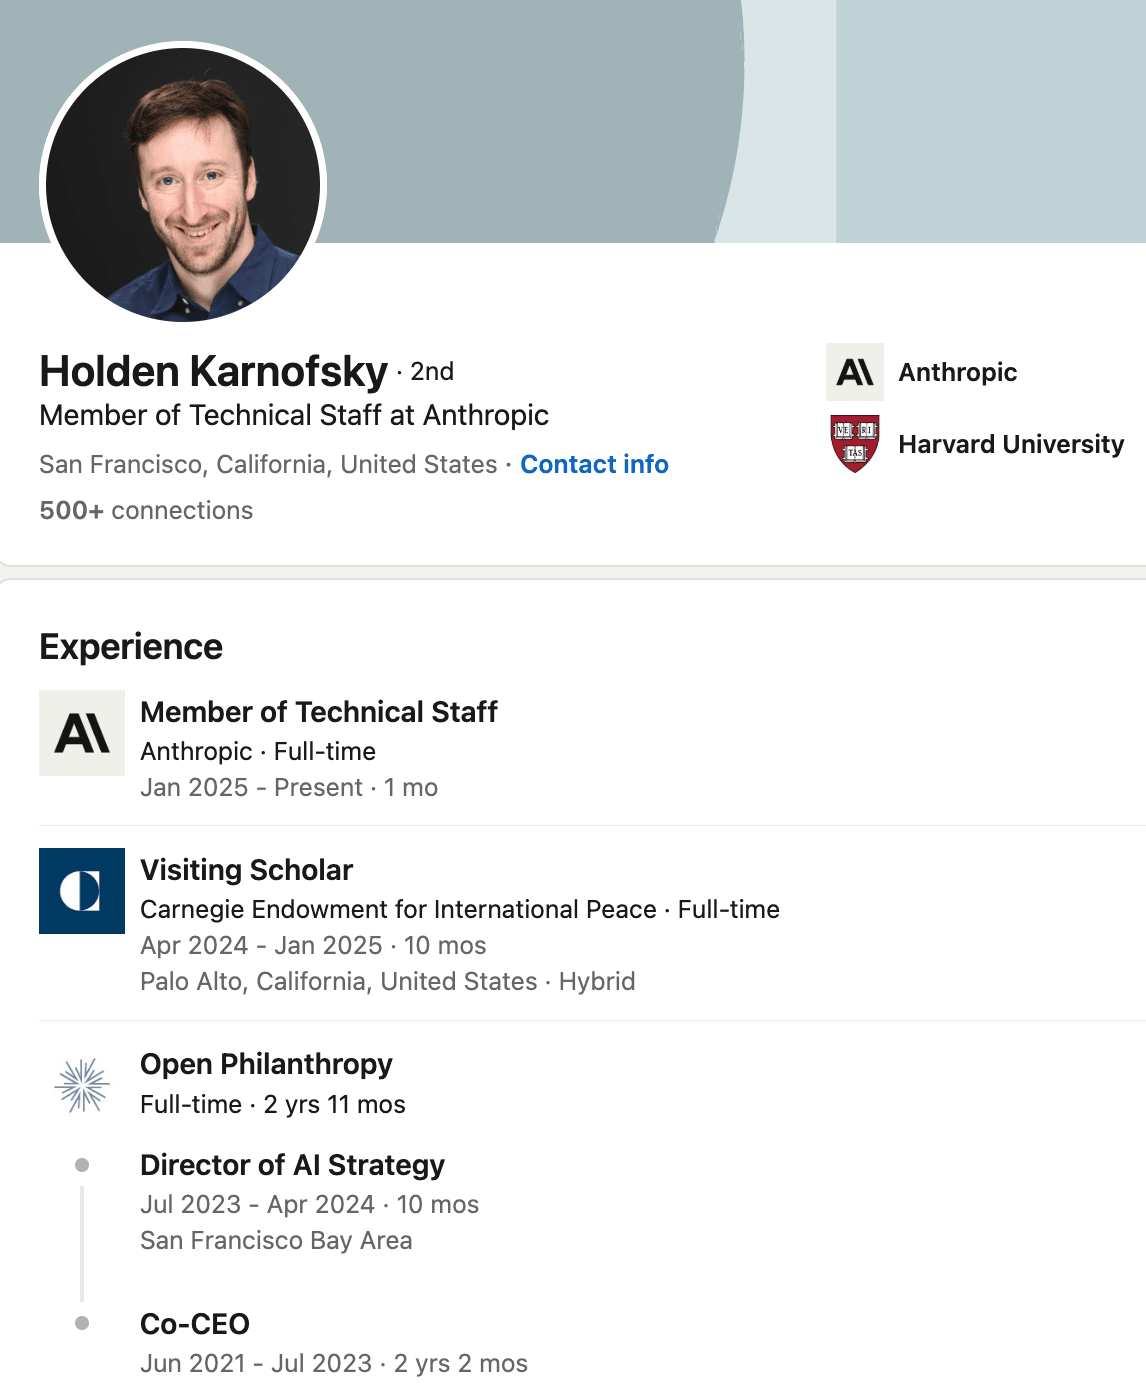The image size is (1146, 1395).
Task: Open the Harvard University text link
Action: tap(1011, 444)
